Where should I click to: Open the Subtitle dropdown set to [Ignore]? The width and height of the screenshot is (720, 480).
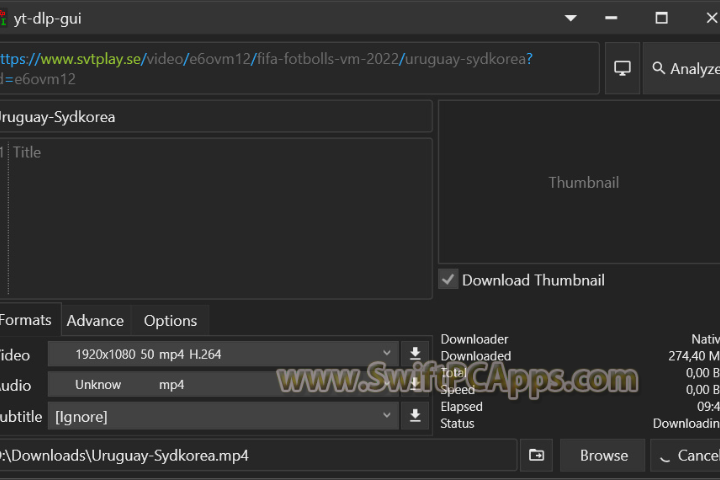(x=223, y=416)
